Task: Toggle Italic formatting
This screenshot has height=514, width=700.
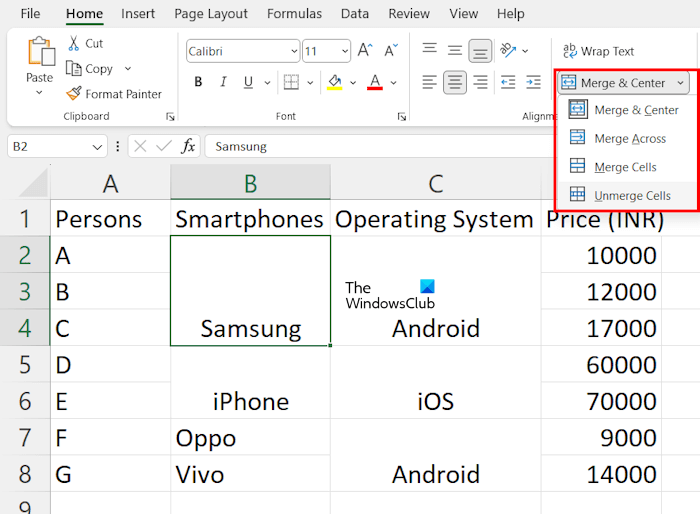Action: coord(223,82)
